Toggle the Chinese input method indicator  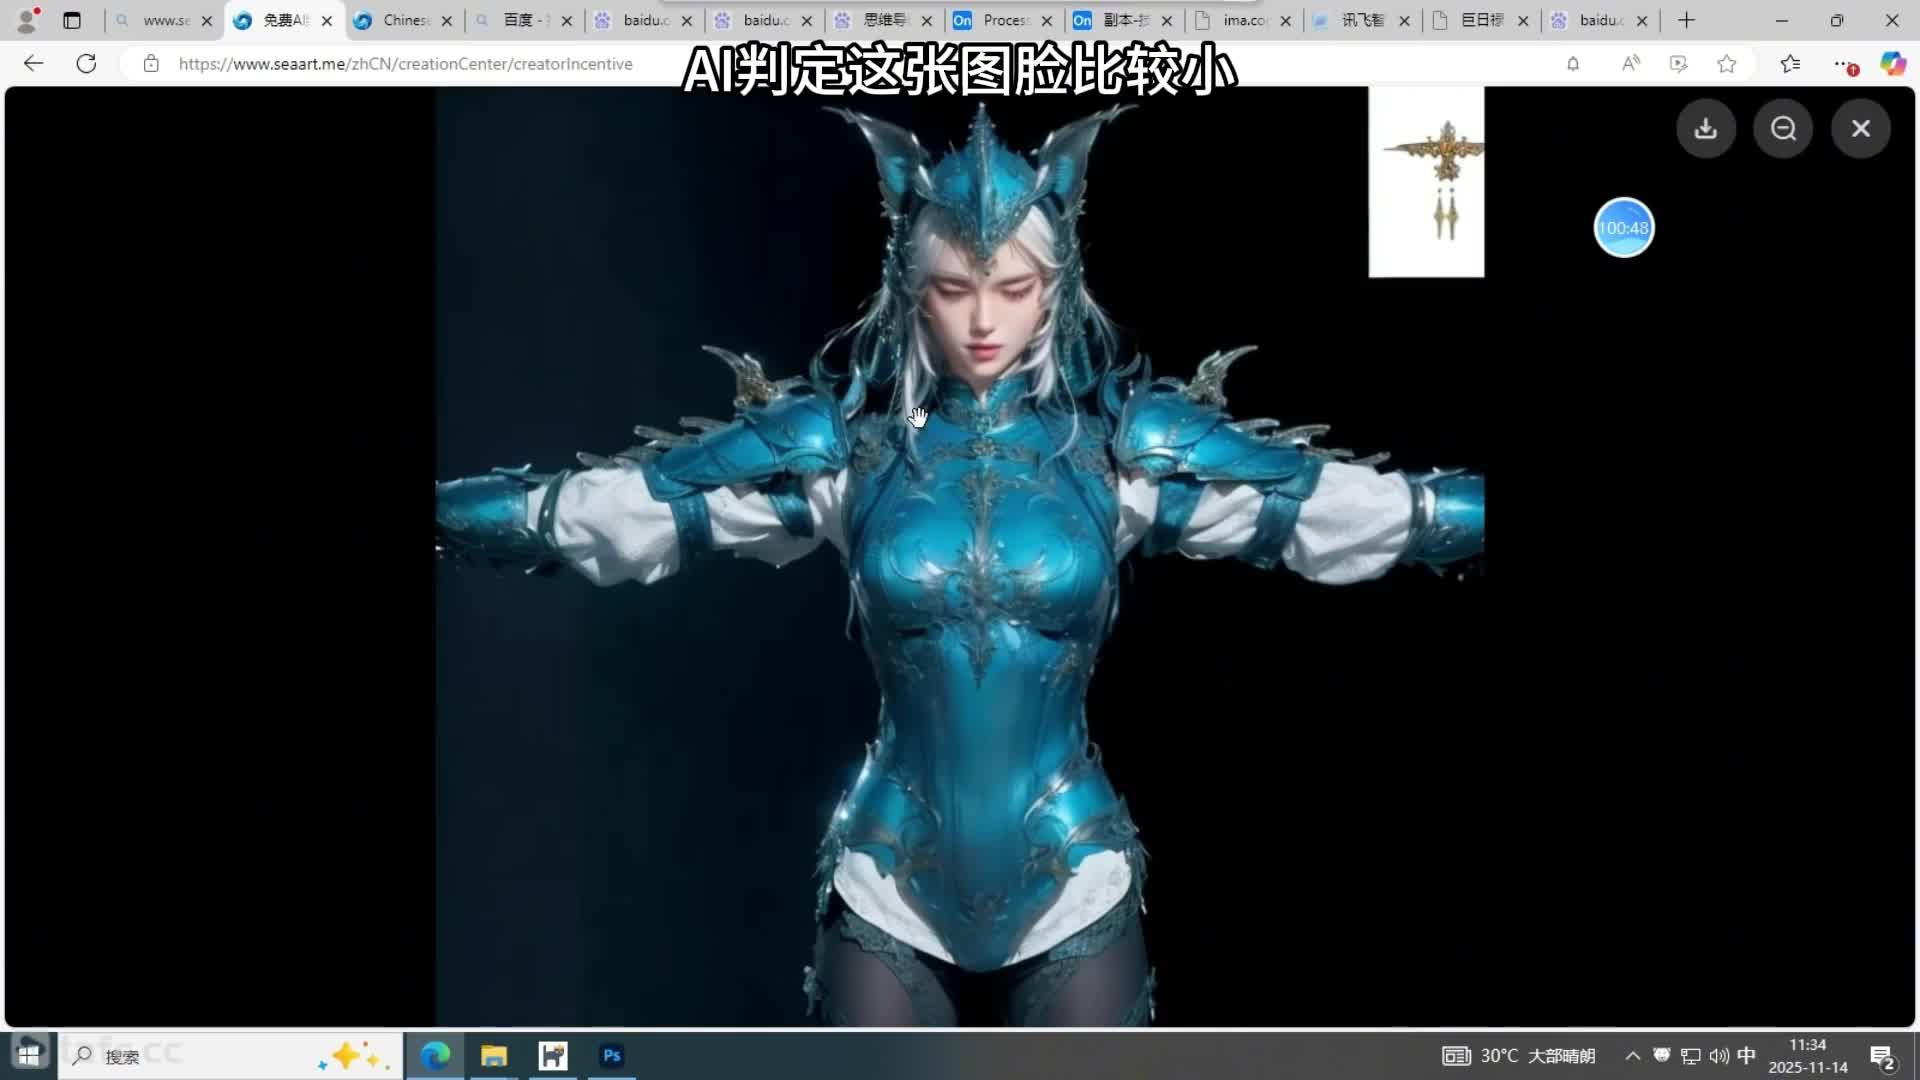click(x=1746, y=1056)
